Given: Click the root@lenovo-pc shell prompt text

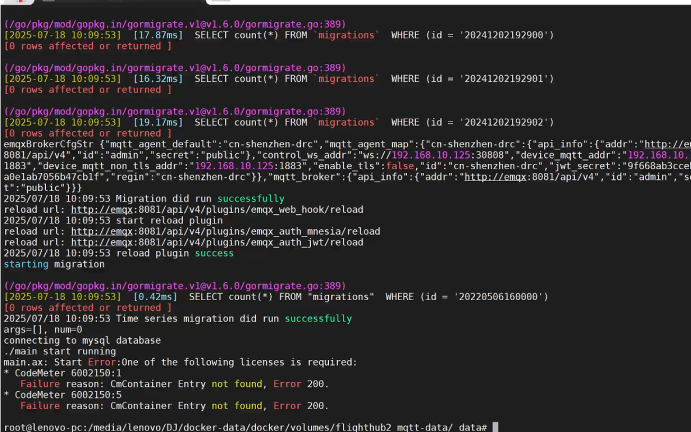Looking at the screenshot, I should (x=245, y=427).
